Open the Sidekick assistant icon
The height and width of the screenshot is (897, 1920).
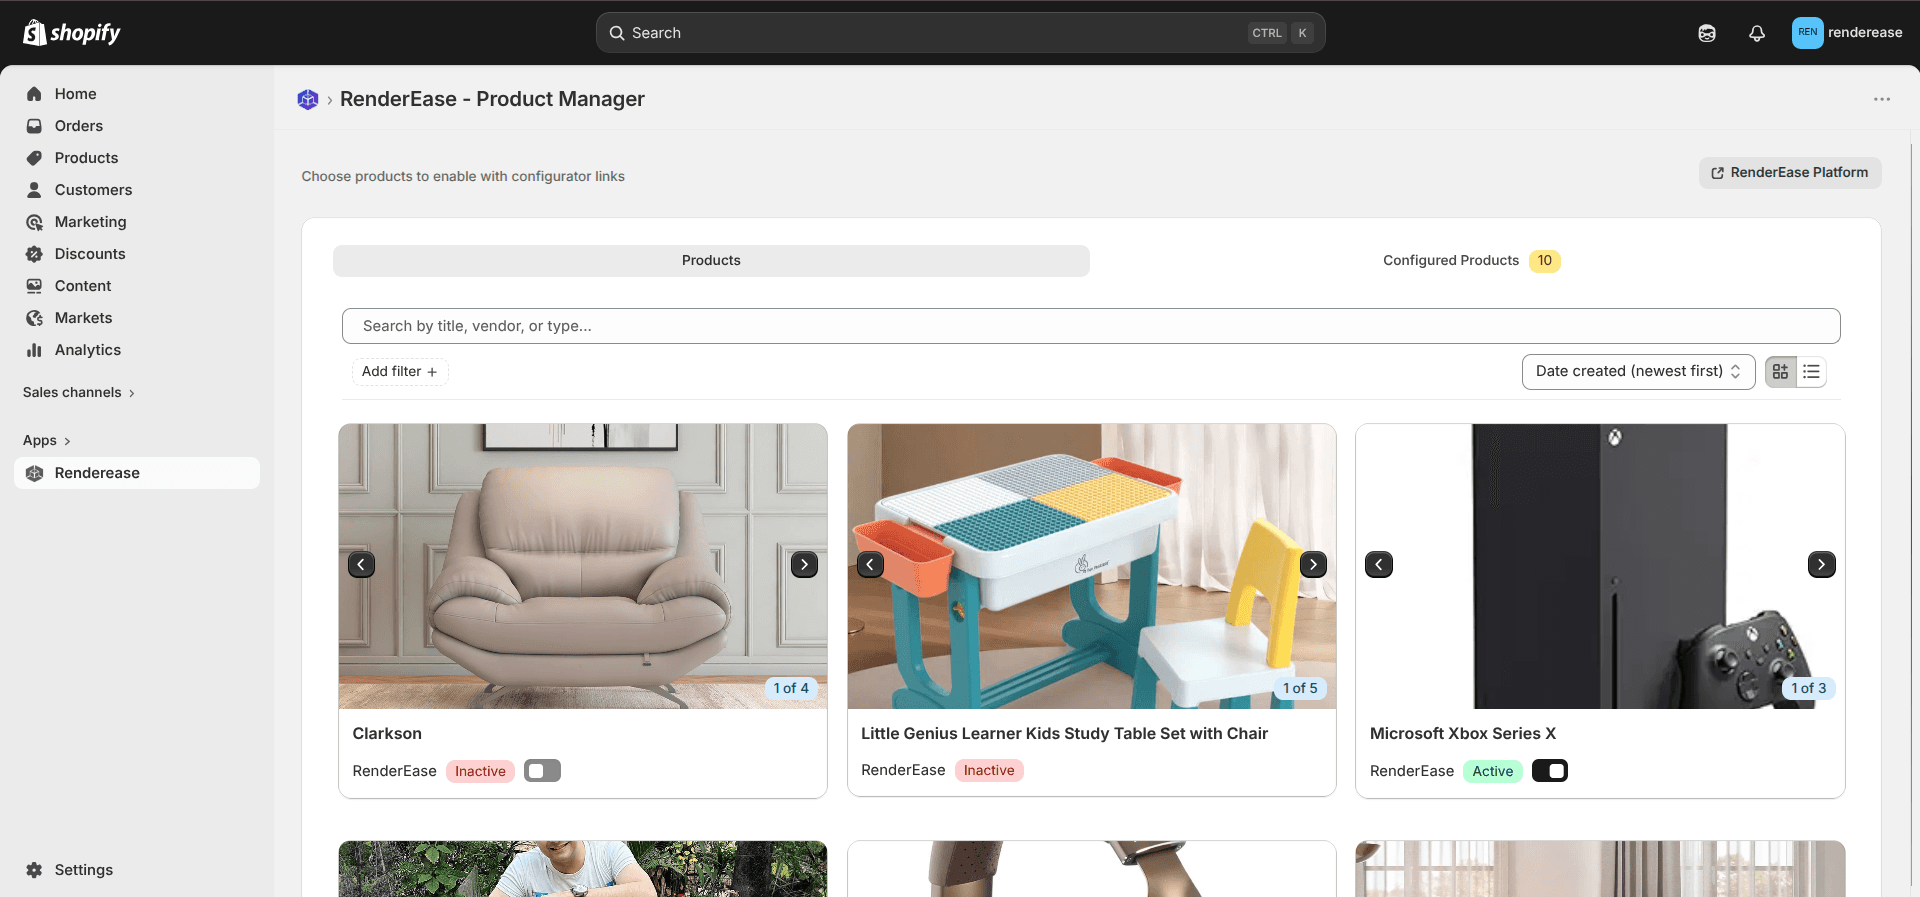tap(1707, 33)
